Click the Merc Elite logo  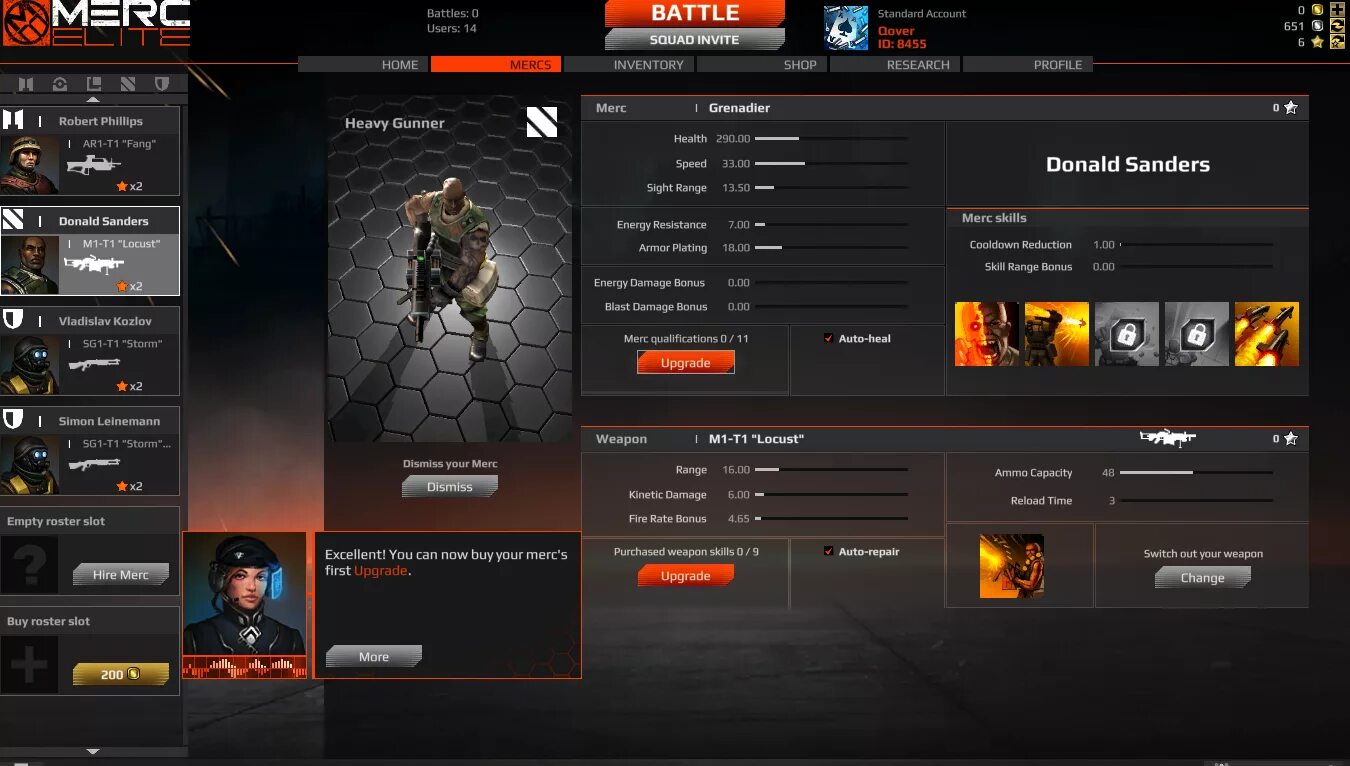click(x=95, y=25)
